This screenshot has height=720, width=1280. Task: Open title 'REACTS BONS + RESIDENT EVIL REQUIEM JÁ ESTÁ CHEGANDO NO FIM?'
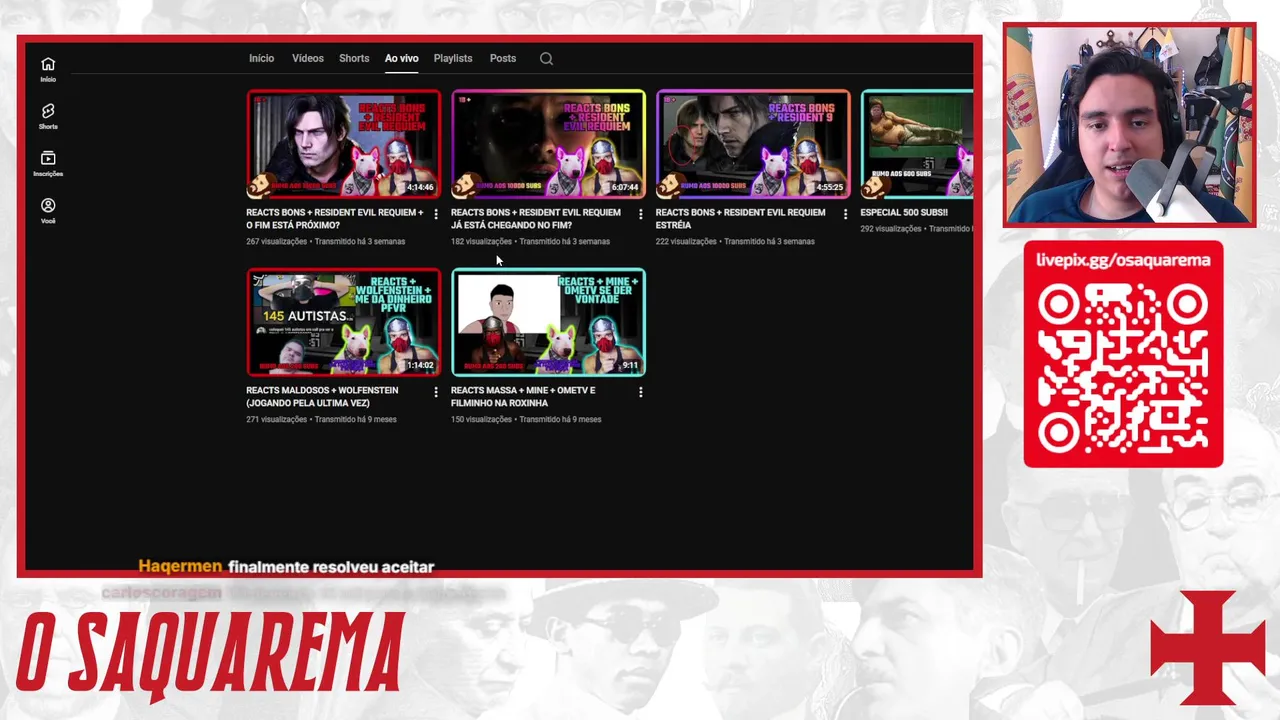pos(536,219)
